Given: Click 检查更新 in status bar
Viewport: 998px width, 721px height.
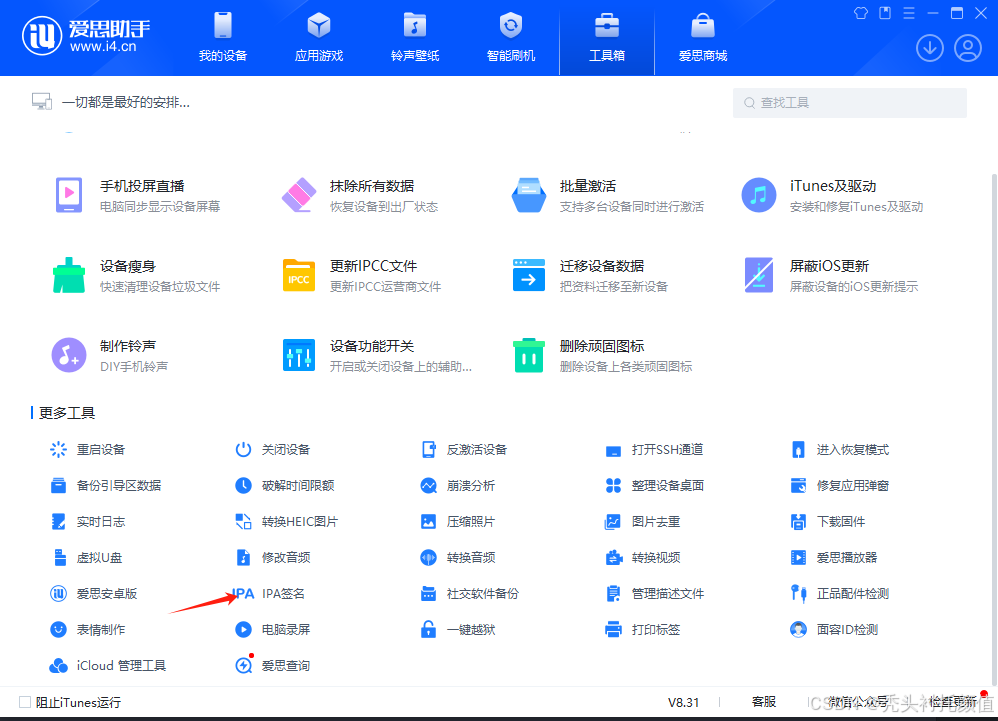Looking at the screenshot, I should click(953, 702).
